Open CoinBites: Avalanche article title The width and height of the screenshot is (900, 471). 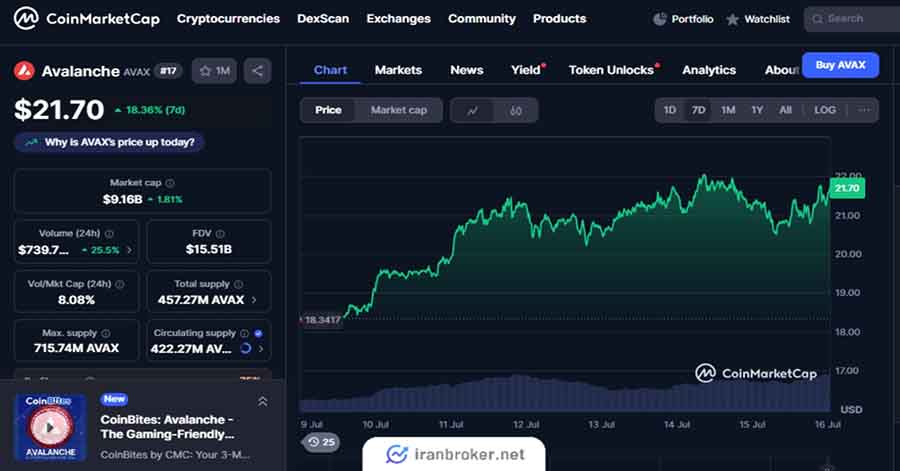pyautogui.click(x=167, y=427)
